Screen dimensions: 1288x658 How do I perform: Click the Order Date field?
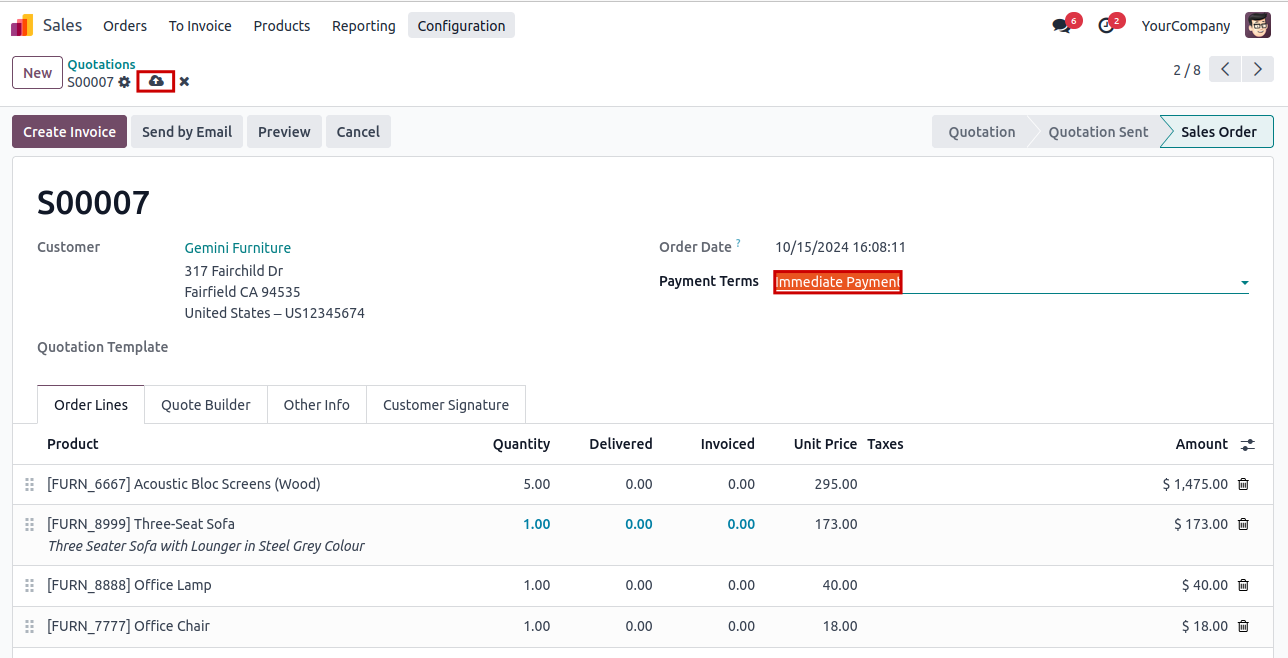tap(840, 247)
